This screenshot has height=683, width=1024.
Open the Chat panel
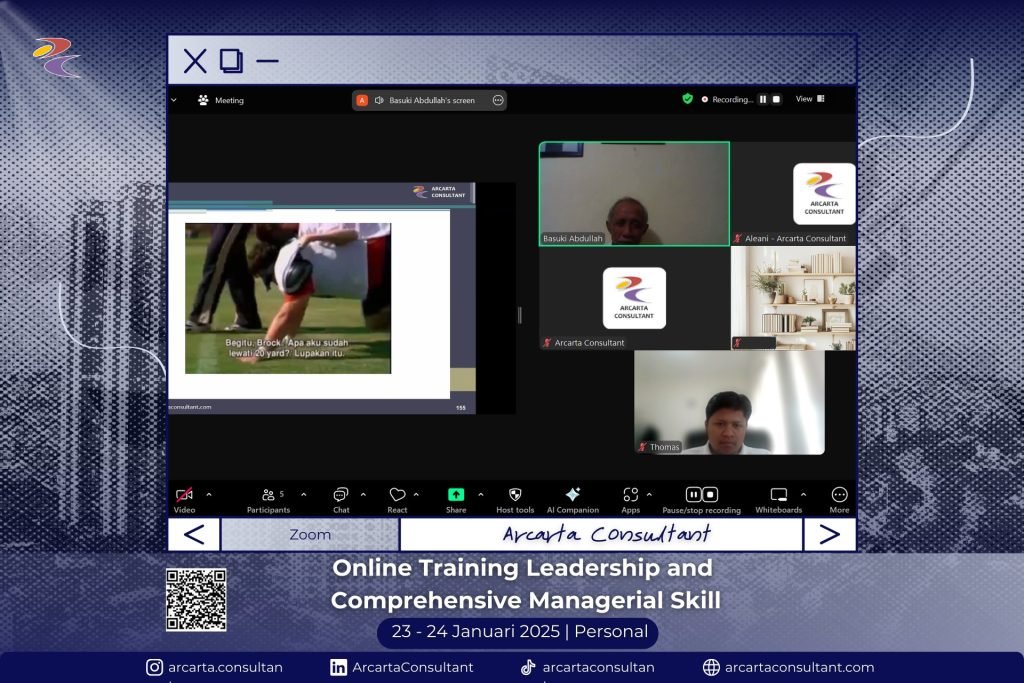[x=341, y=495]
